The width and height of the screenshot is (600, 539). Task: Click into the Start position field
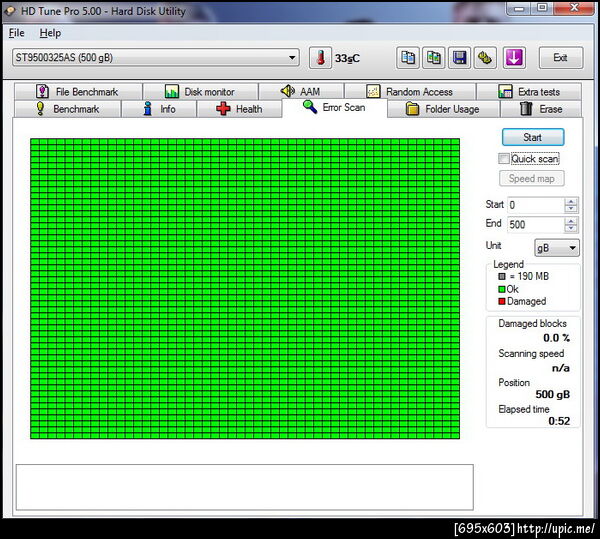click(535, 205)
